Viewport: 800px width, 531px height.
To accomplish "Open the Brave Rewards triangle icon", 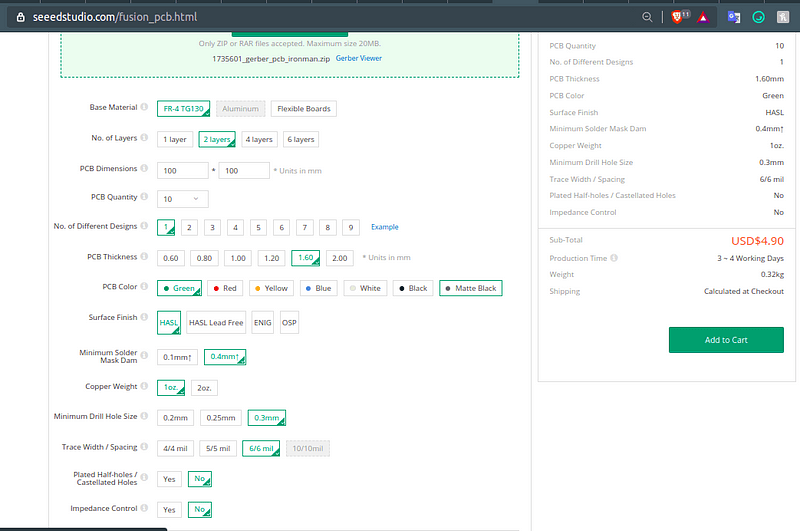I will coord(704,17).
